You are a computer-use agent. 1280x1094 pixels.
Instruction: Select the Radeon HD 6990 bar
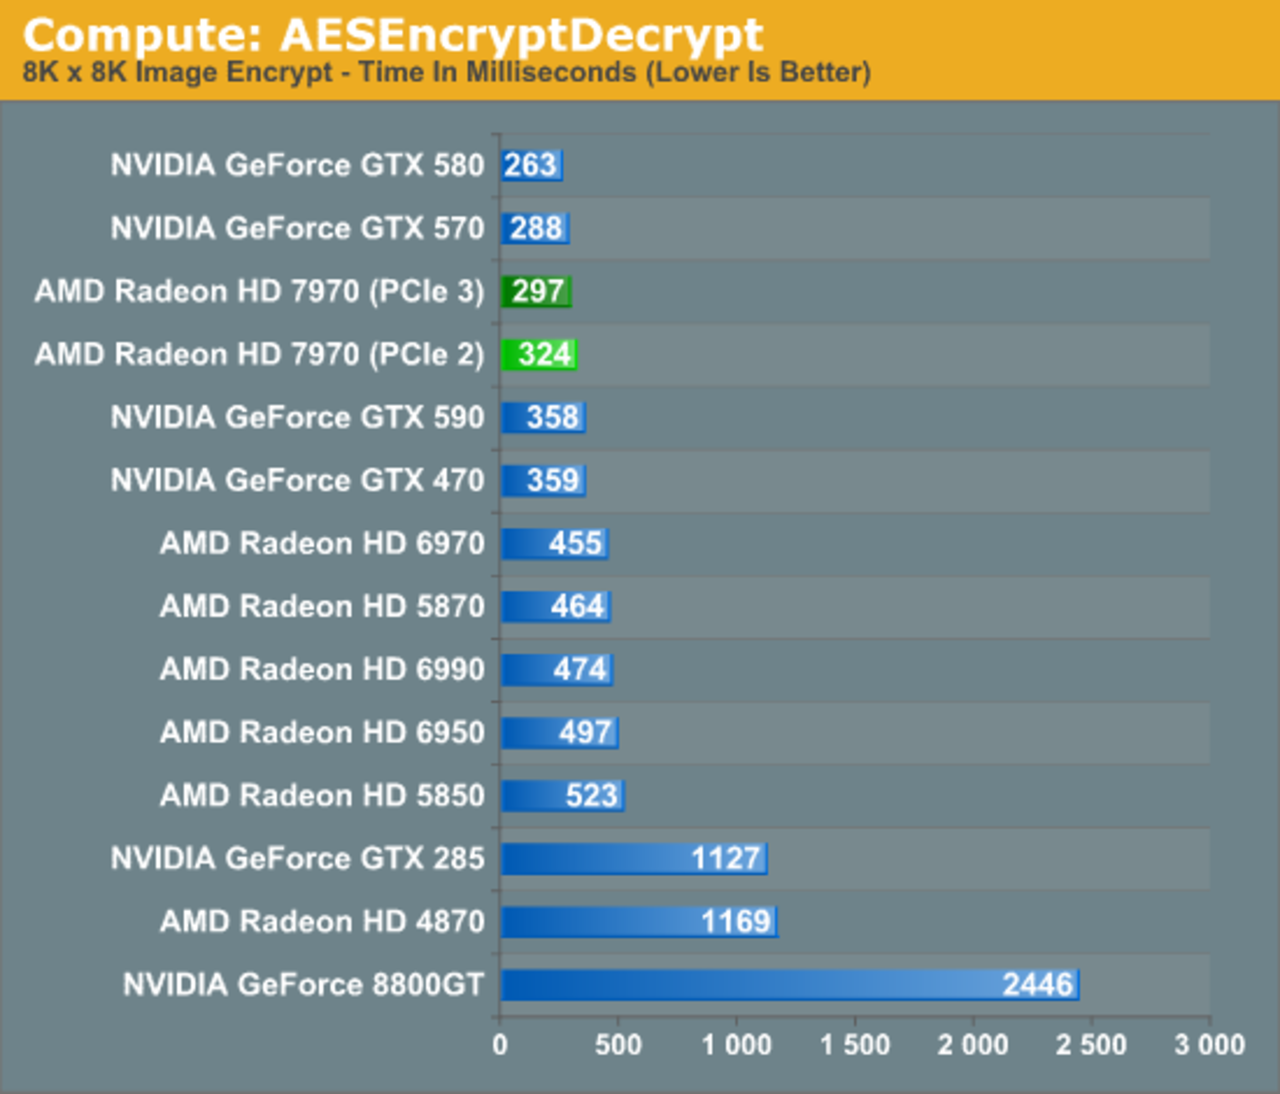click(556, 669)
